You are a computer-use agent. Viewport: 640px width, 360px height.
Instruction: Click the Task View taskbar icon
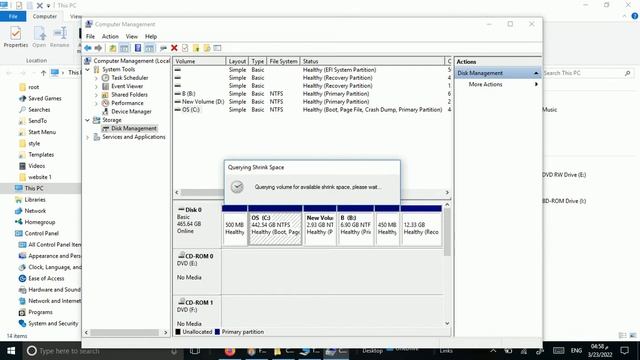pyautogui.click(x=195, y=351)
